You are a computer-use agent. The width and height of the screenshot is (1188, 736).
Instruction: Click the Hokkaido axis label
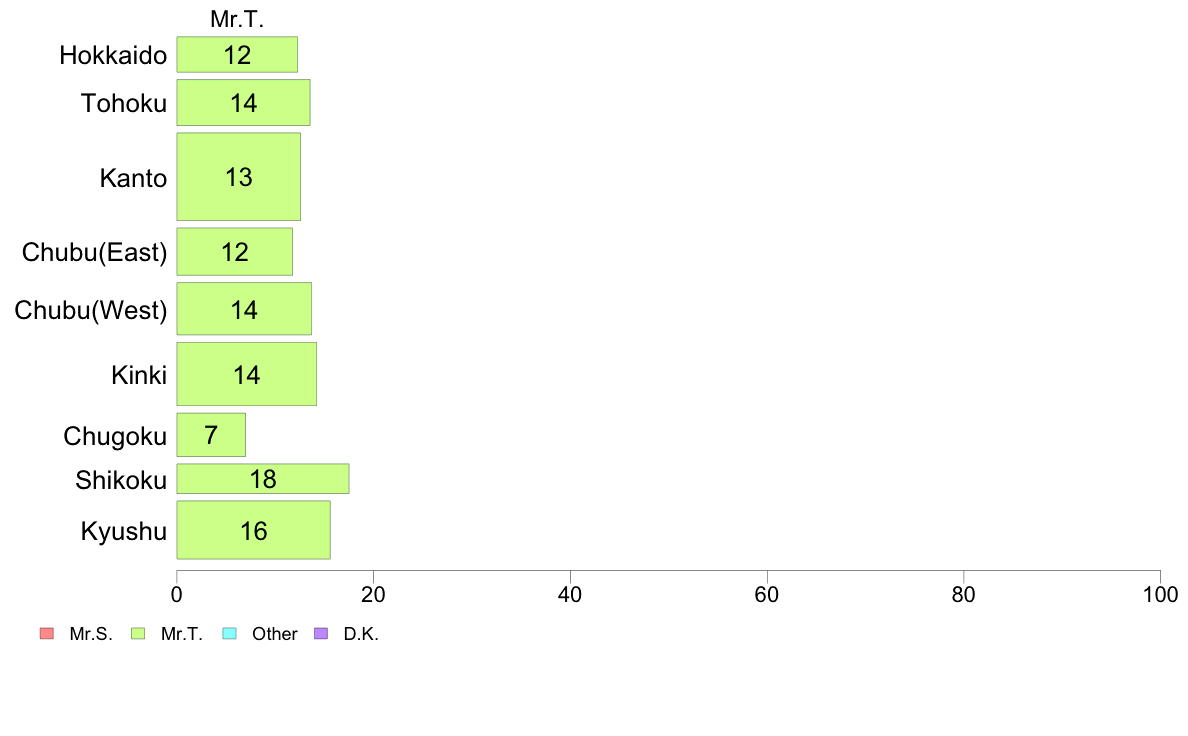[113, 55]
